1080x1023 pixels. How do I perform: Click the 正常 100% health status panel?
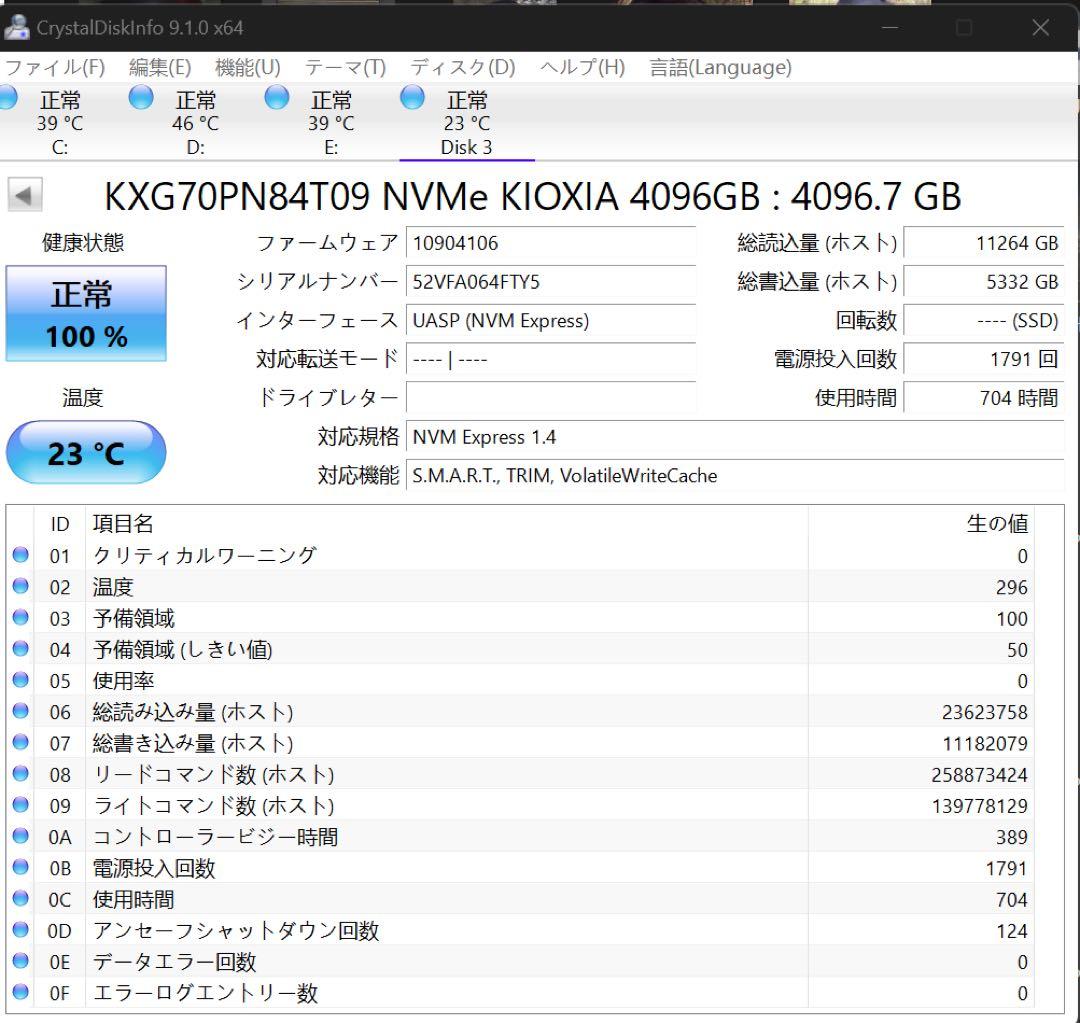(86, 314)
